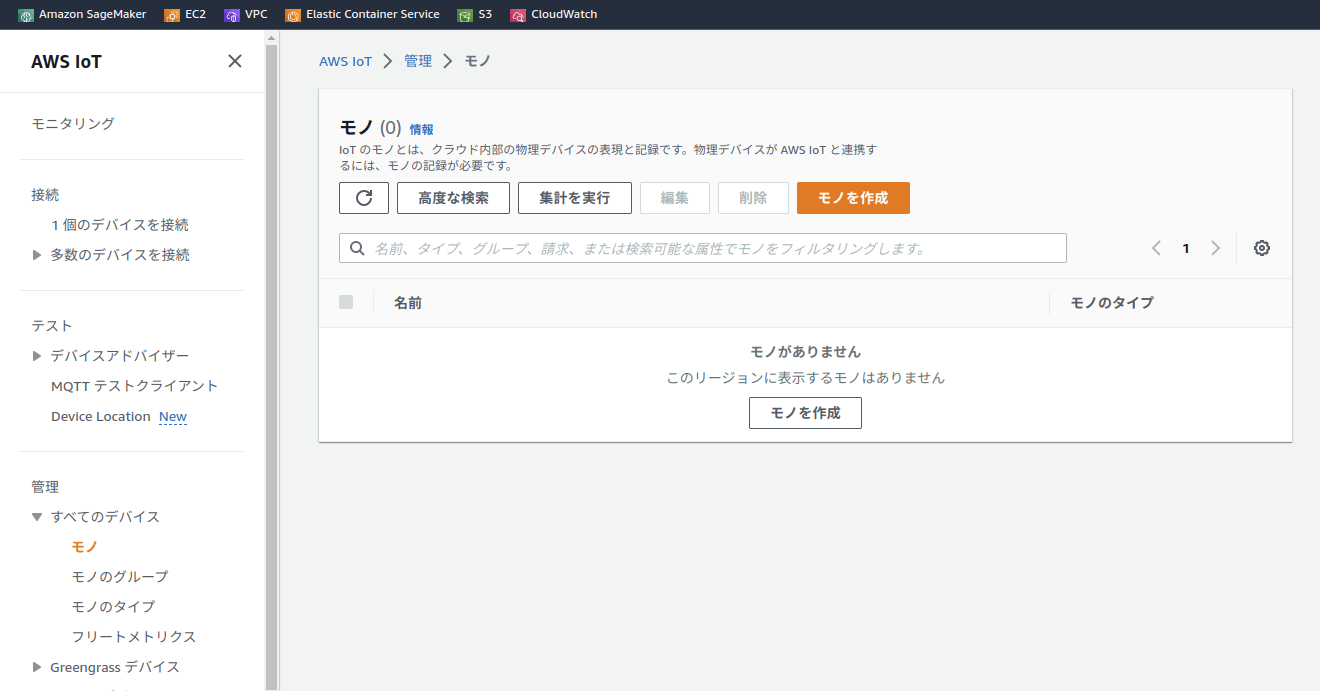The width and height of the screenshot is (1320, 691).
Task: Collapse すべてのデバイス section
Action: point(37,517)
